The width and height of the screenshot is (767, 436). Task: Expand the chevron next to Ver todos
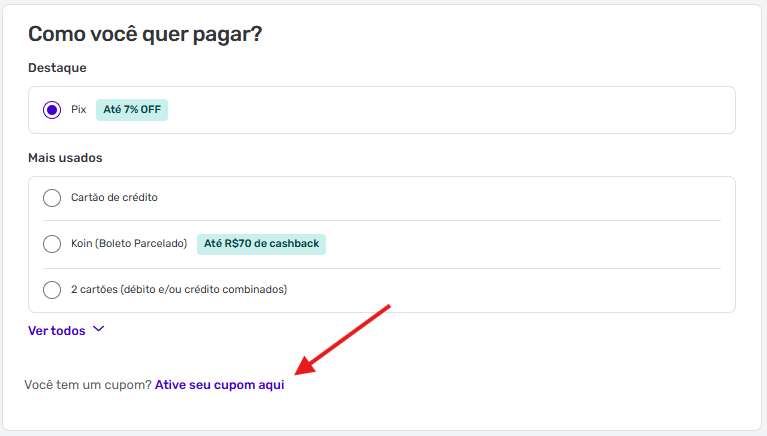[98, 329]
